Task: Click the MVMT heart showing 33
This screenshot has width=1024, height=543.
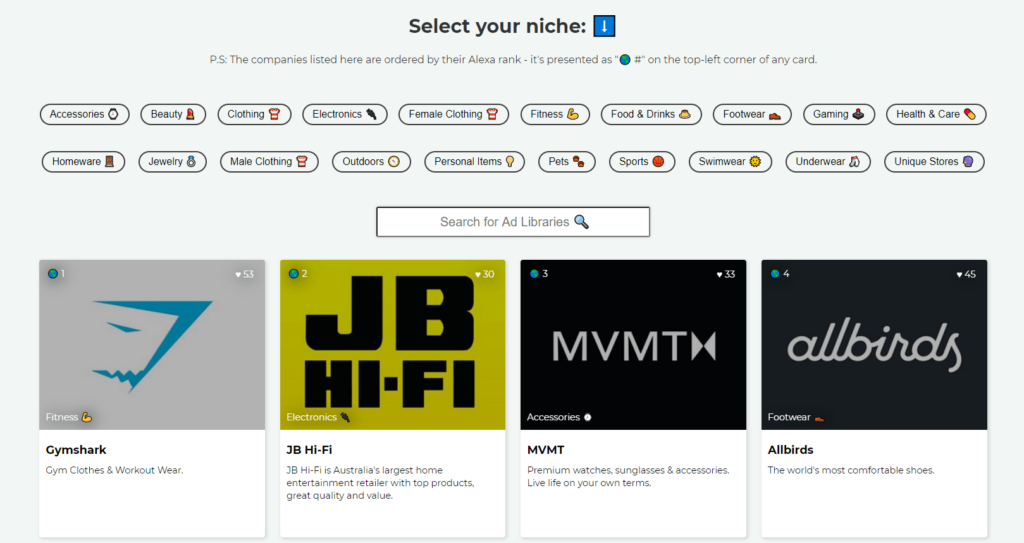Action: point(726,274)
